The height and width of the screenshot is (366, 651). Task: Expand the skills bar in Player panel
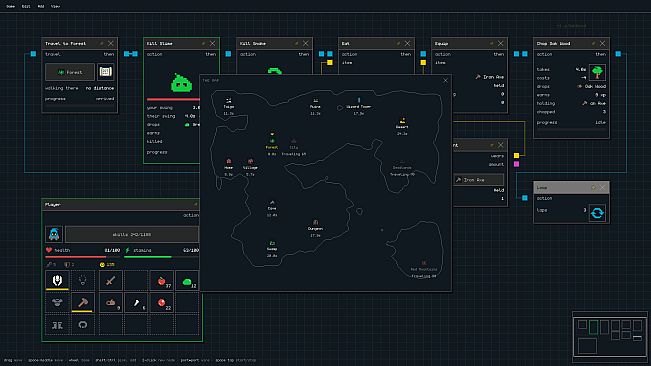tap(132, 234)
